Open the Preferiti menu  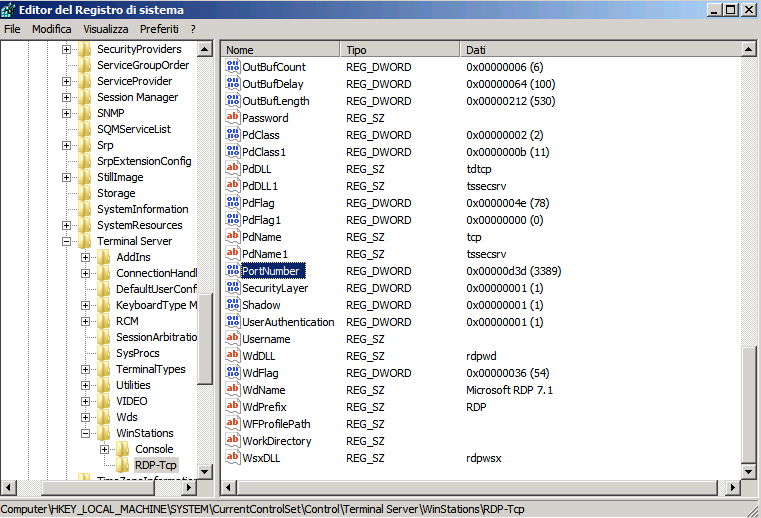(159, 29)
